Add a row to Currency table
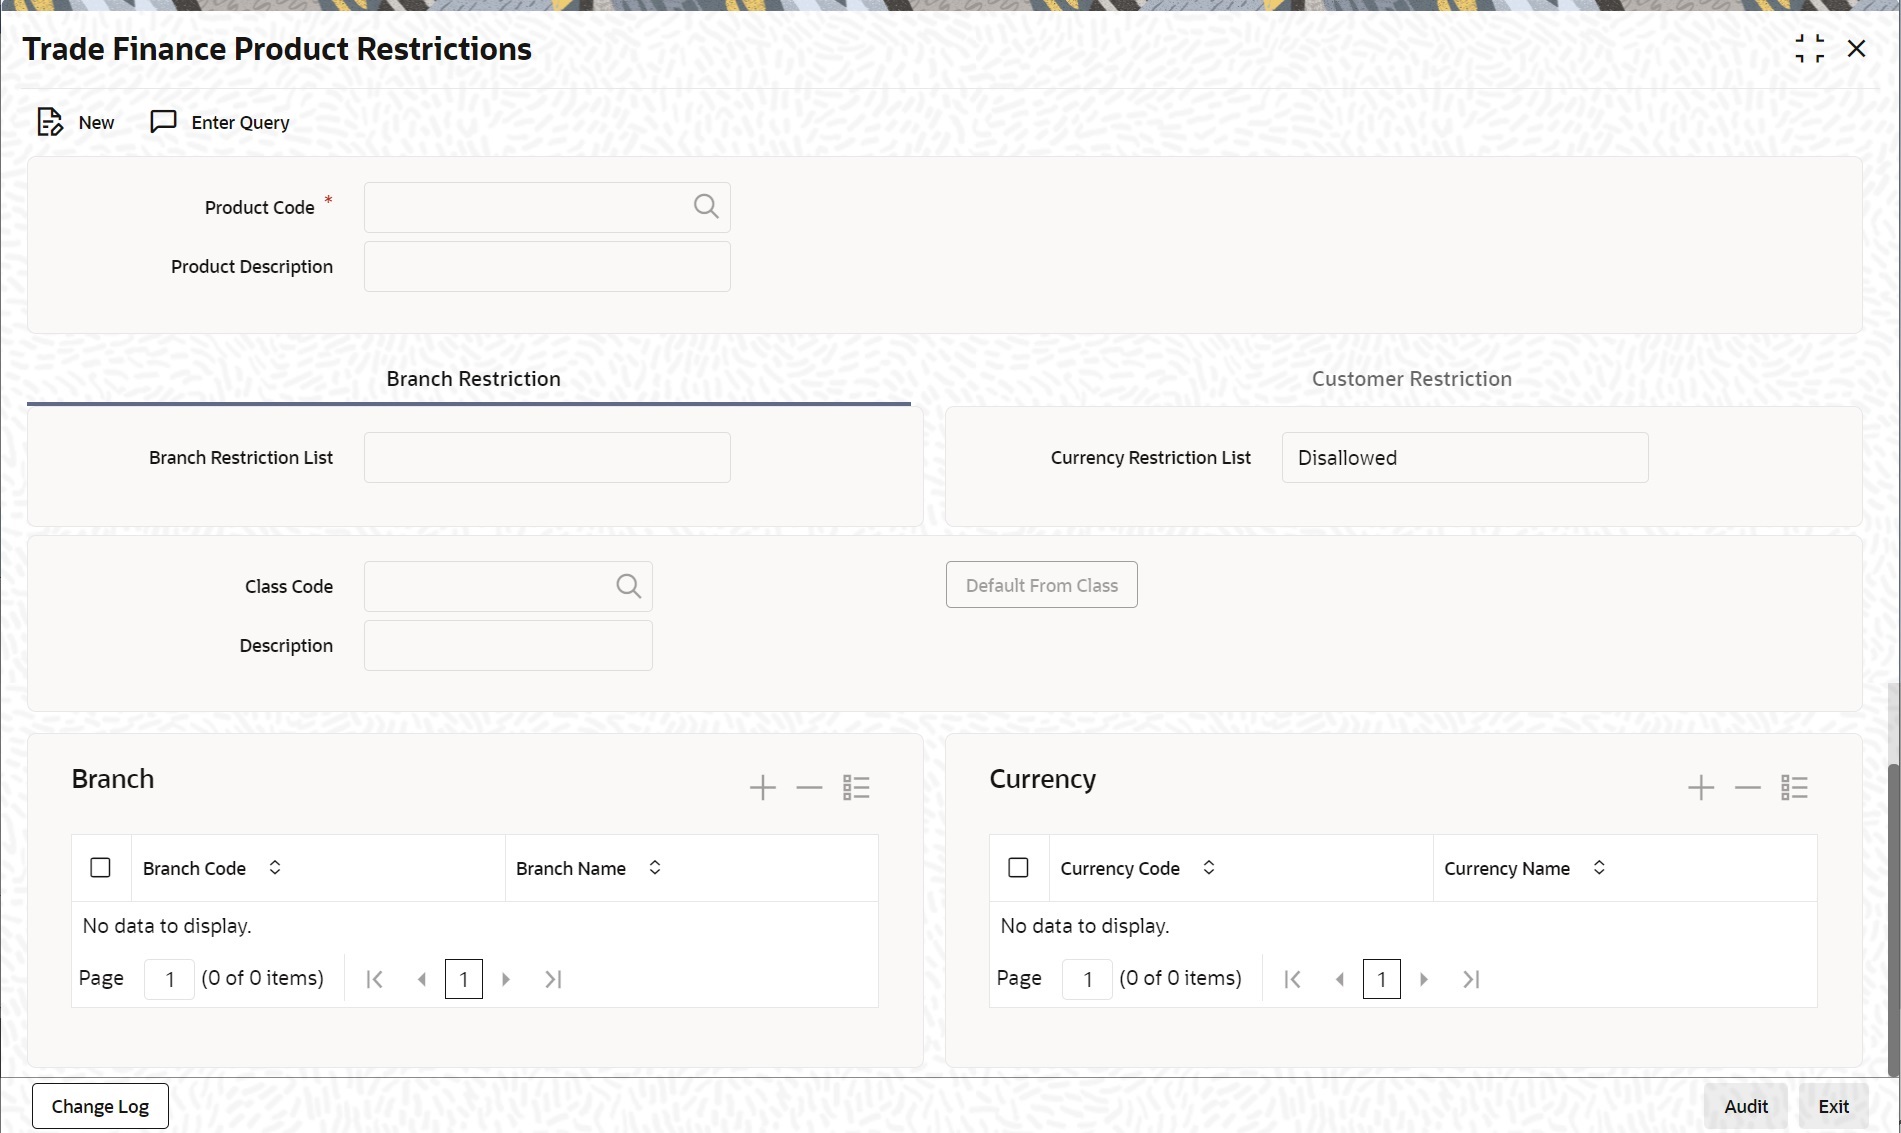The height and width of the screenshot is (1133, 1901). (x=1700, y=788)
